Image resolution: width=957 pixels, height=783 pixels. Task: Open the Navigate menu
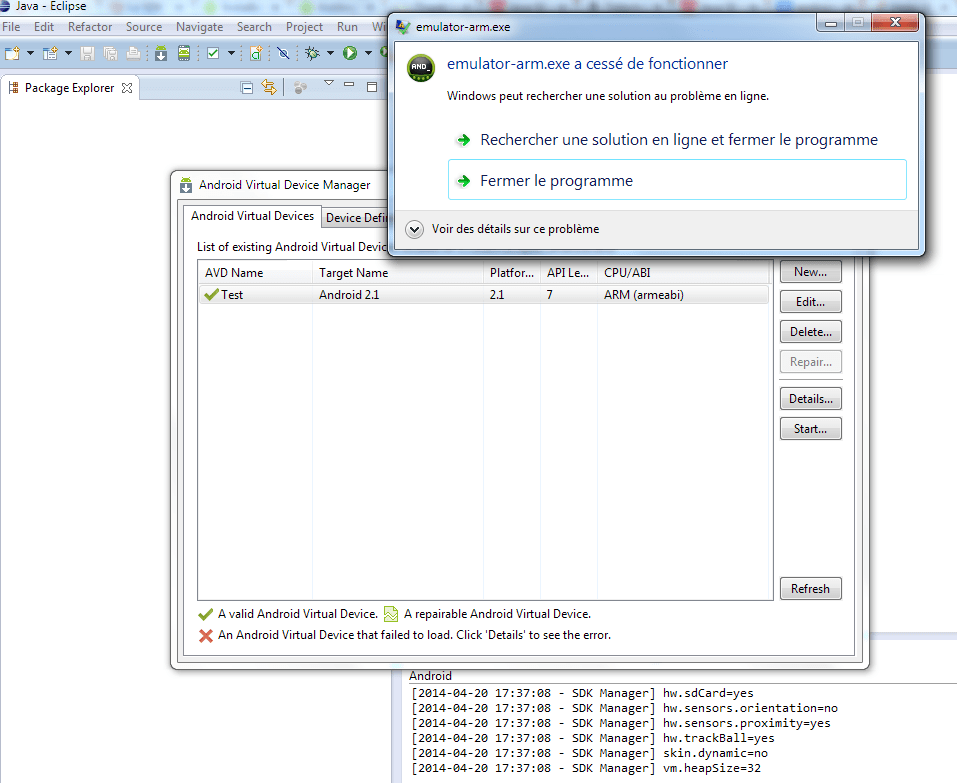tap(199, 27)
